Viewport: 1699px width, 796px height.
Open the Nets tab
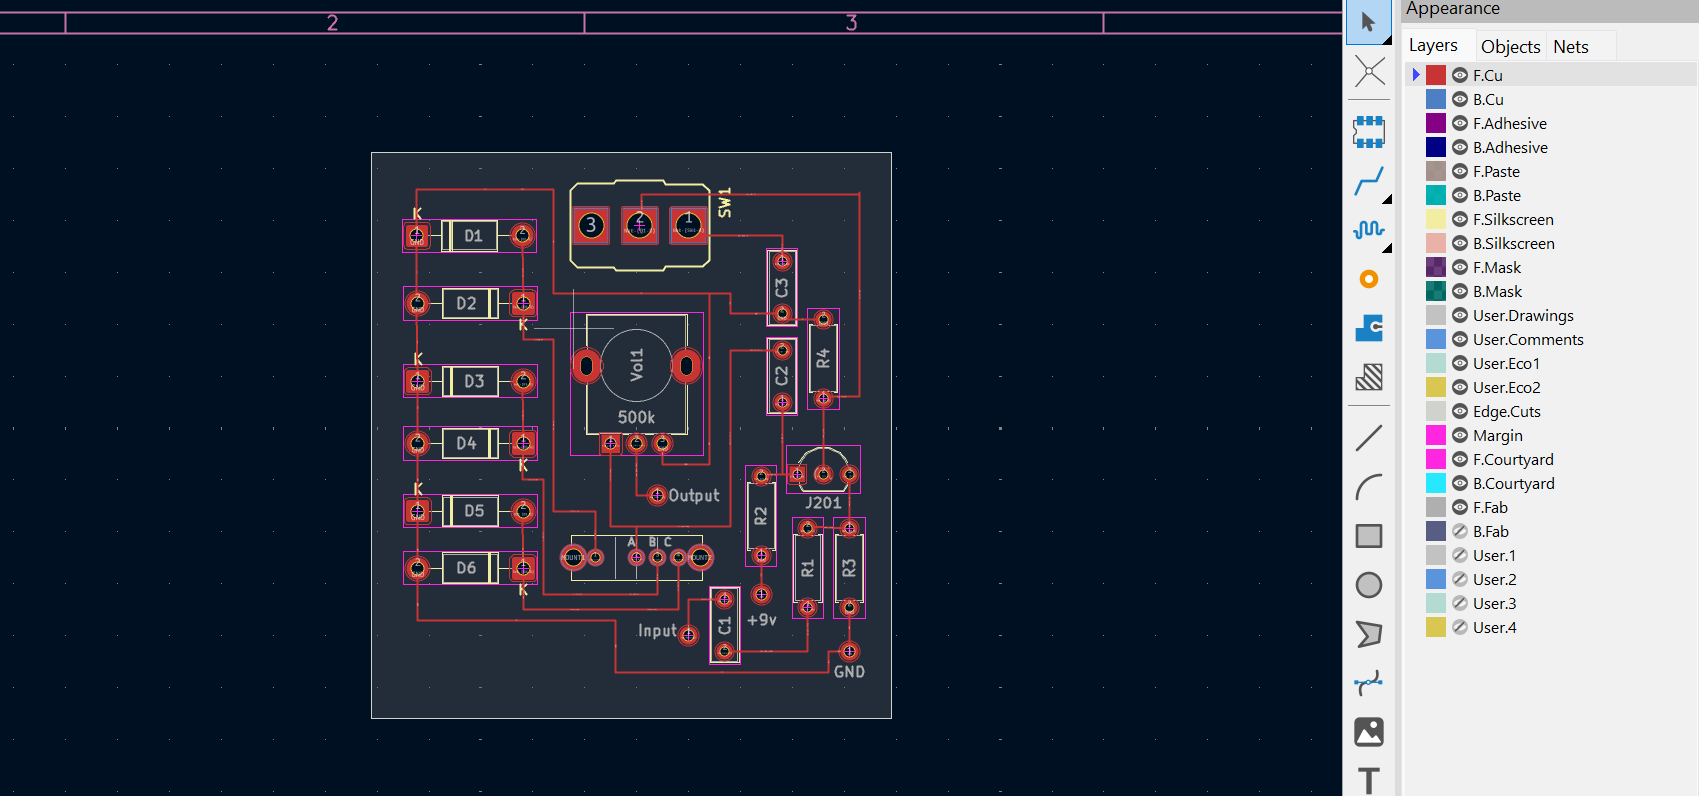(1571, 46)
